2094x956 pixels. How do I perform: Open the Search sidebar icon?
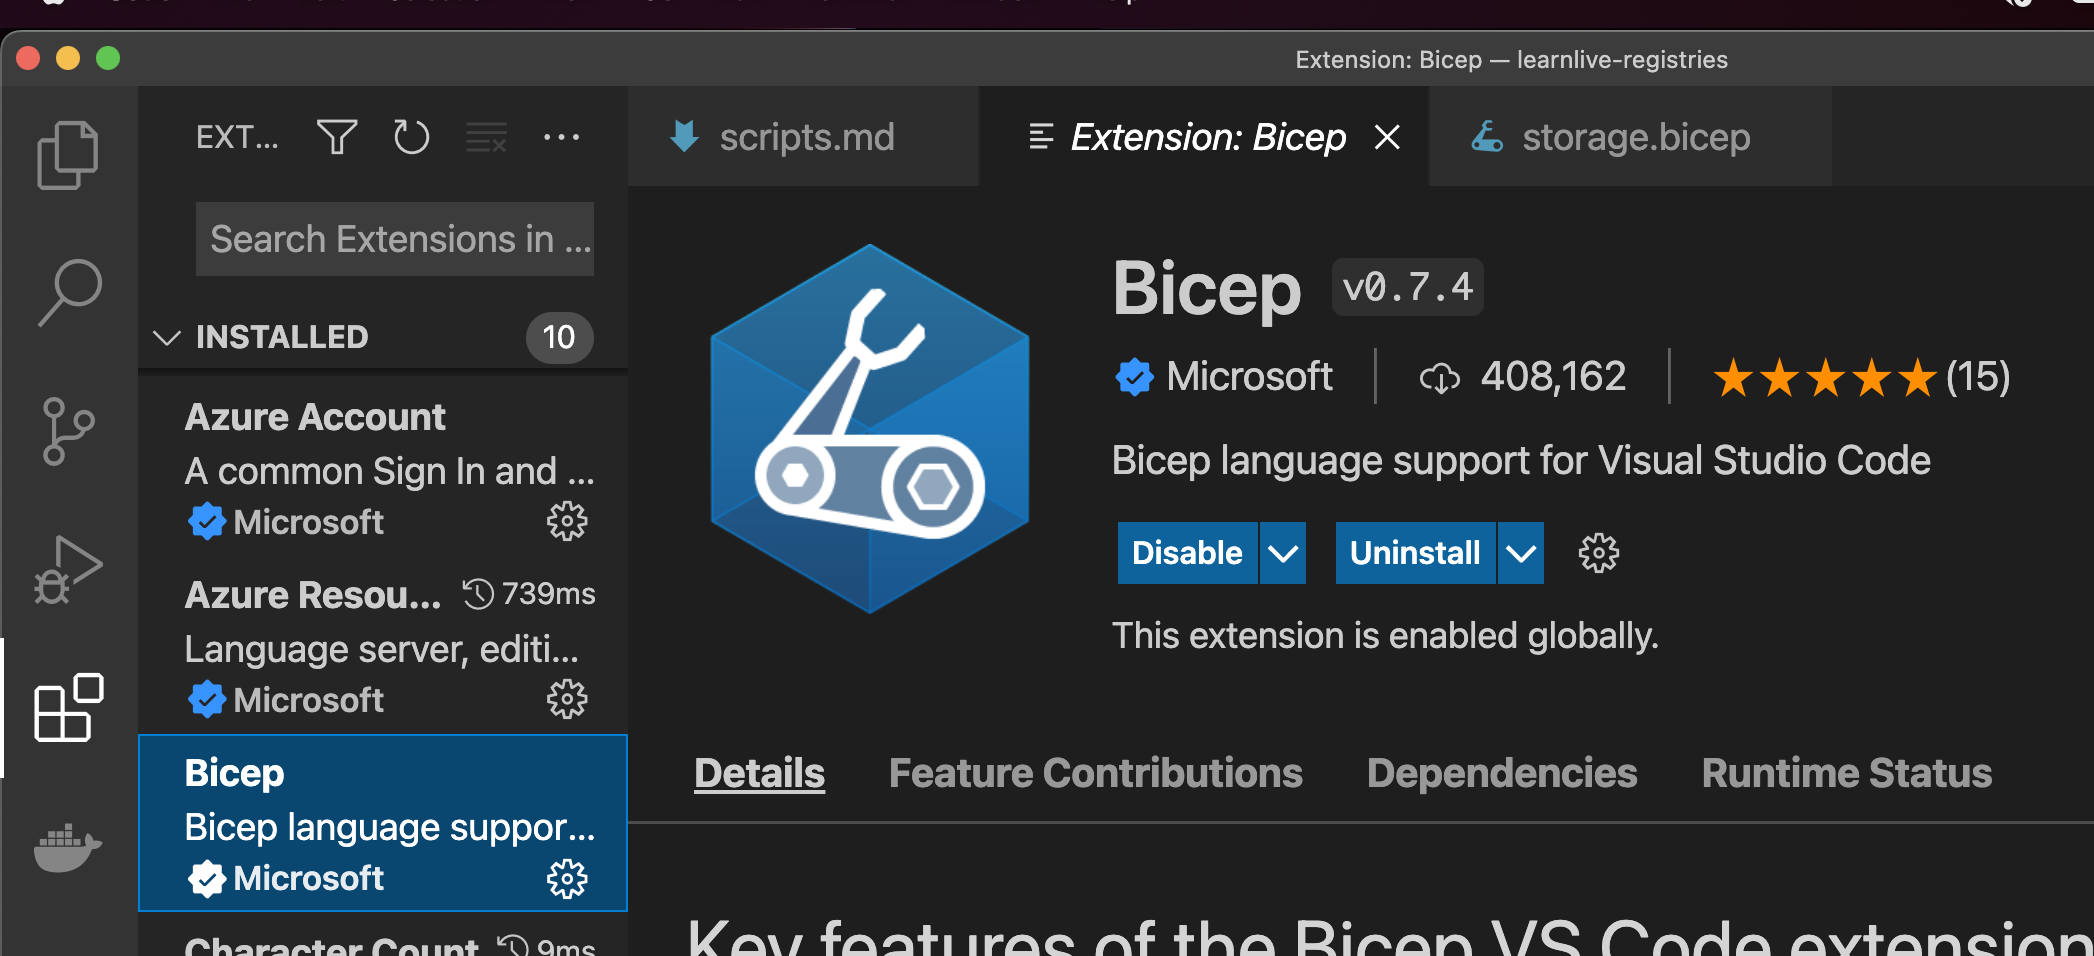68,291
